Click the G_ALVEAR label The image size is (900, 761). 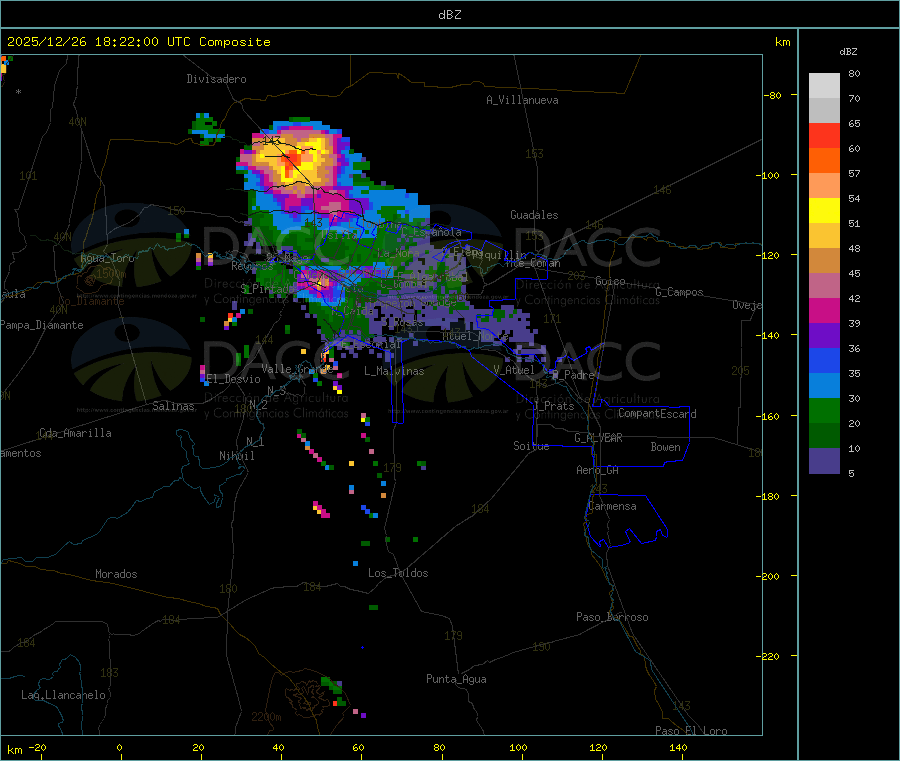tap(598, 438)
